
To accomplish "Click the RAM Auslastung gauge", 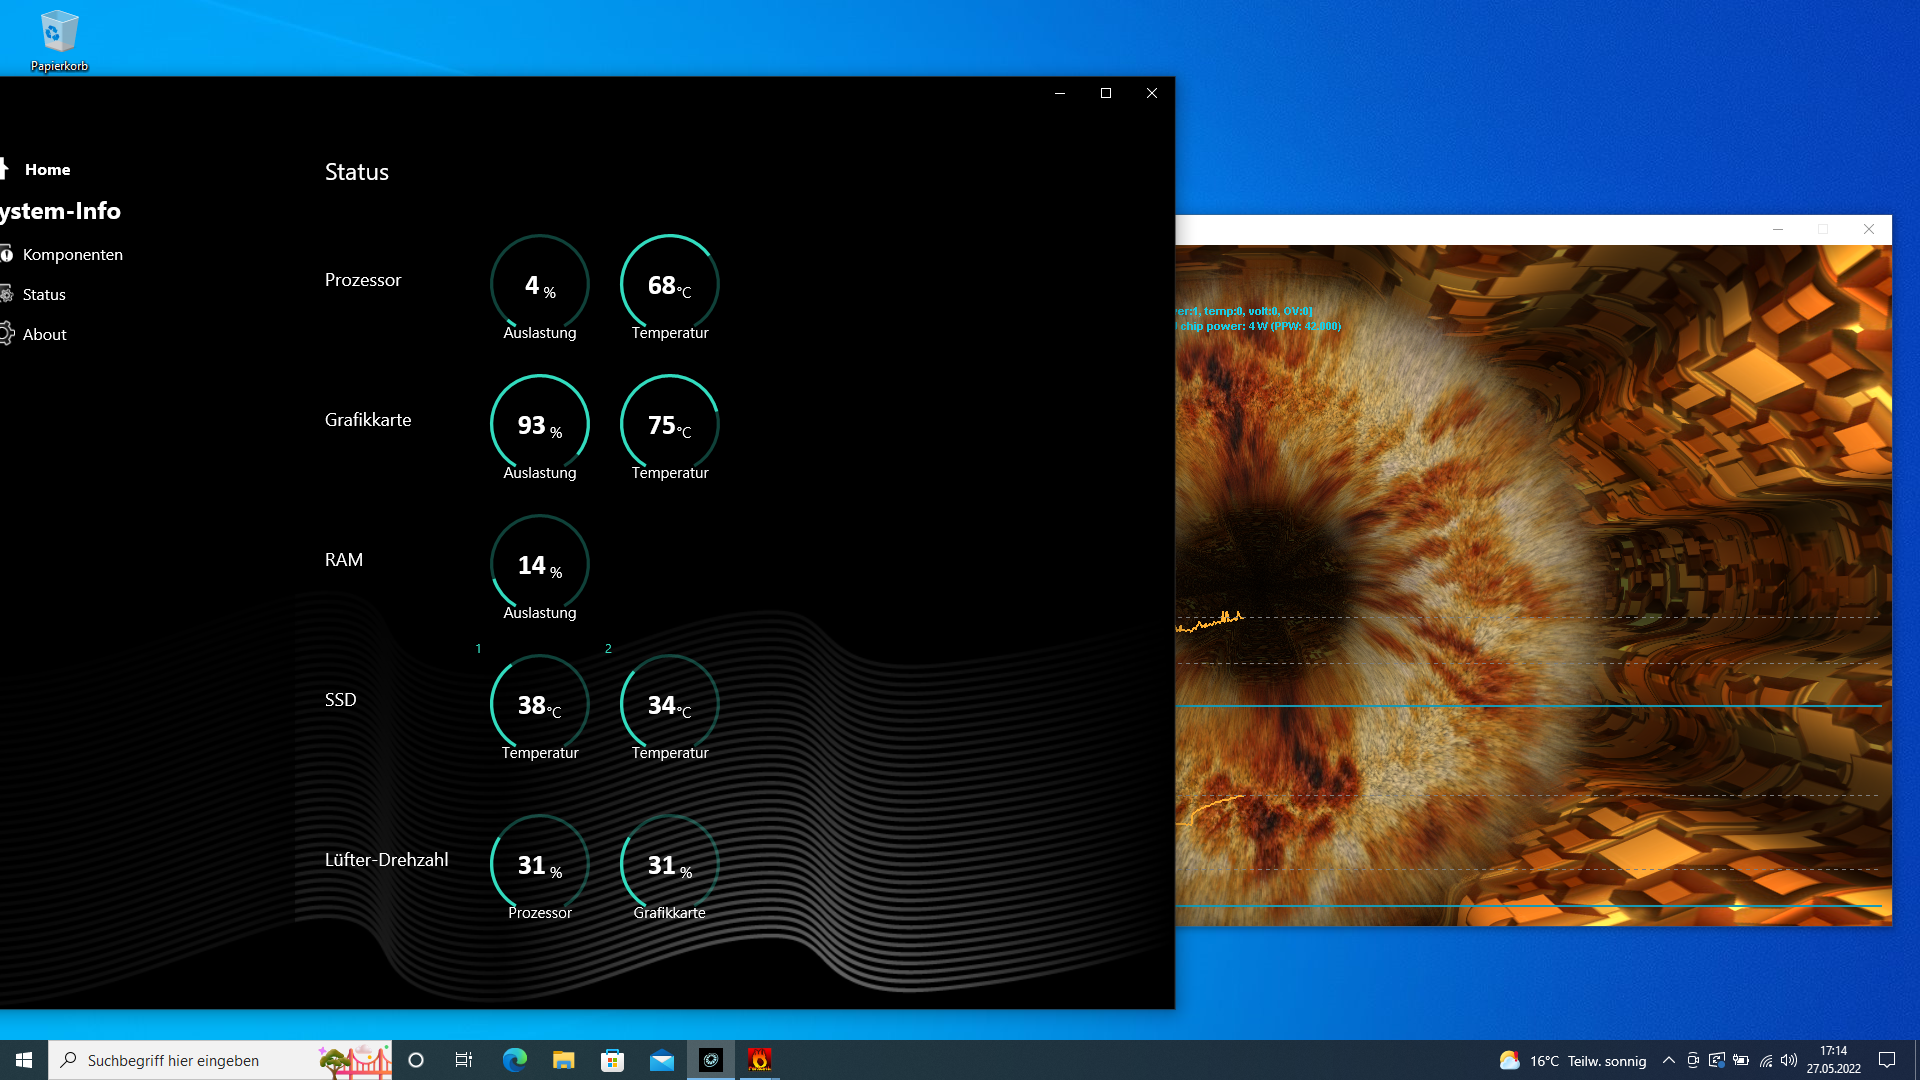I will 539,565.
